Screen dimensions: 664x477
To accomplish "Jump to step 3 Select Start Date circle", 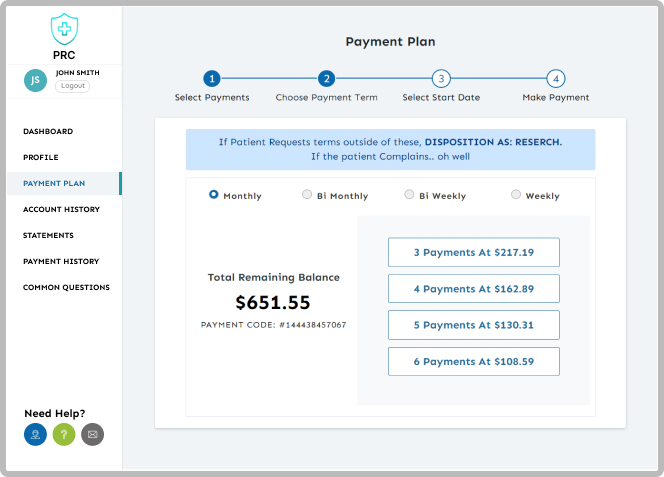I will pos(441,79).
